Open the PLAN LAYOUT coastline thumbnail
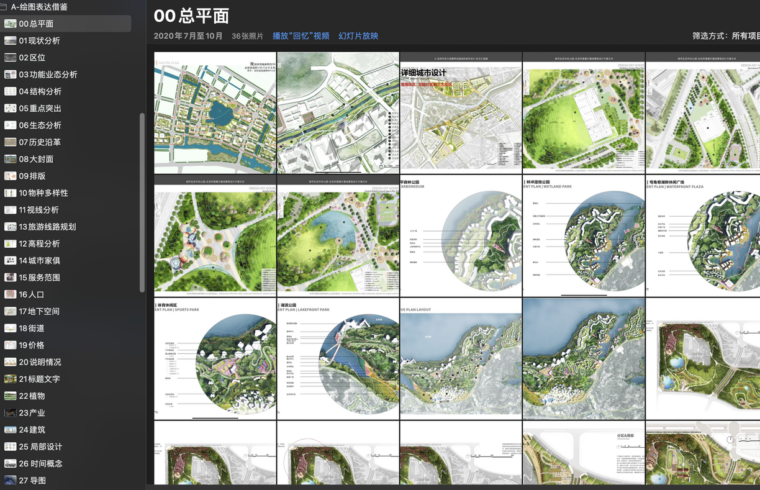The image size is (760, 490). pyautogui.click(x=461, y=359)
